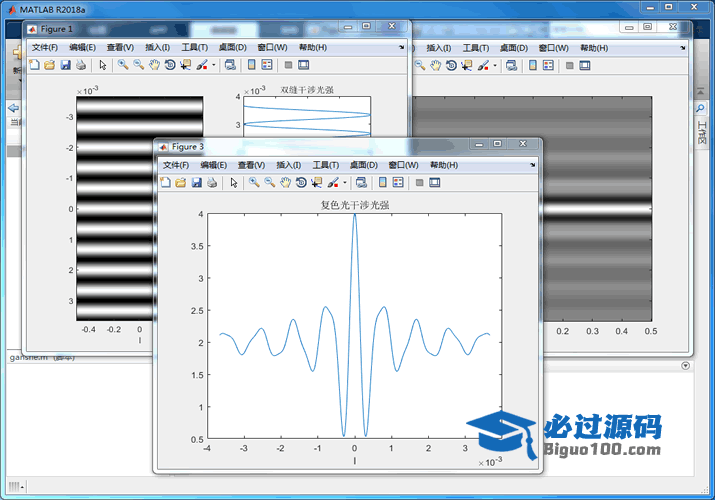Viewport: 715px width, 500px height.
Task: Toggle Data Cursor tool in Figure 3
Action: pos(317,183)
